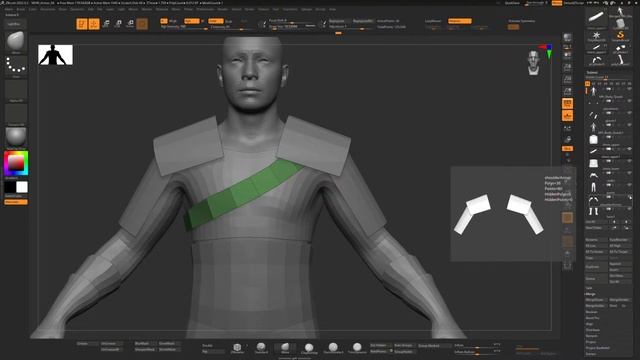Select the ZModeler brush icon
Viewport: 640px width, 360px height.
pos(237,348)
